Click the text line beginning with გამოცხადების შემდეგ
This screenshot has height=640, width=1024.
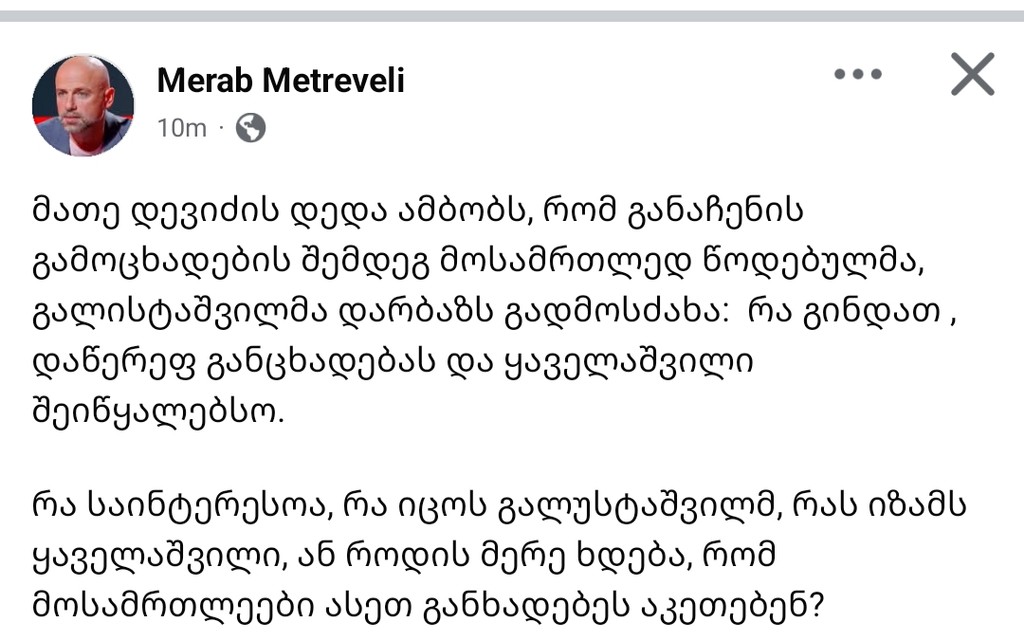click(478, 261)
